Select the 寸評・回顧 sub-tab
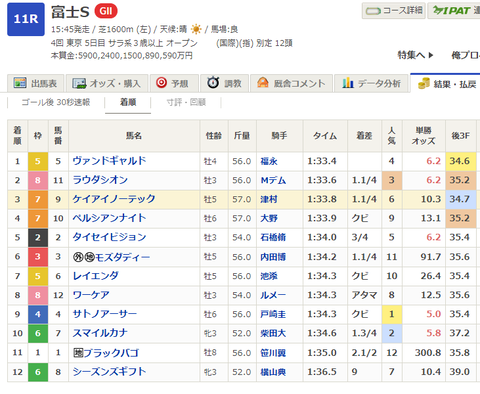 point(186,102)
